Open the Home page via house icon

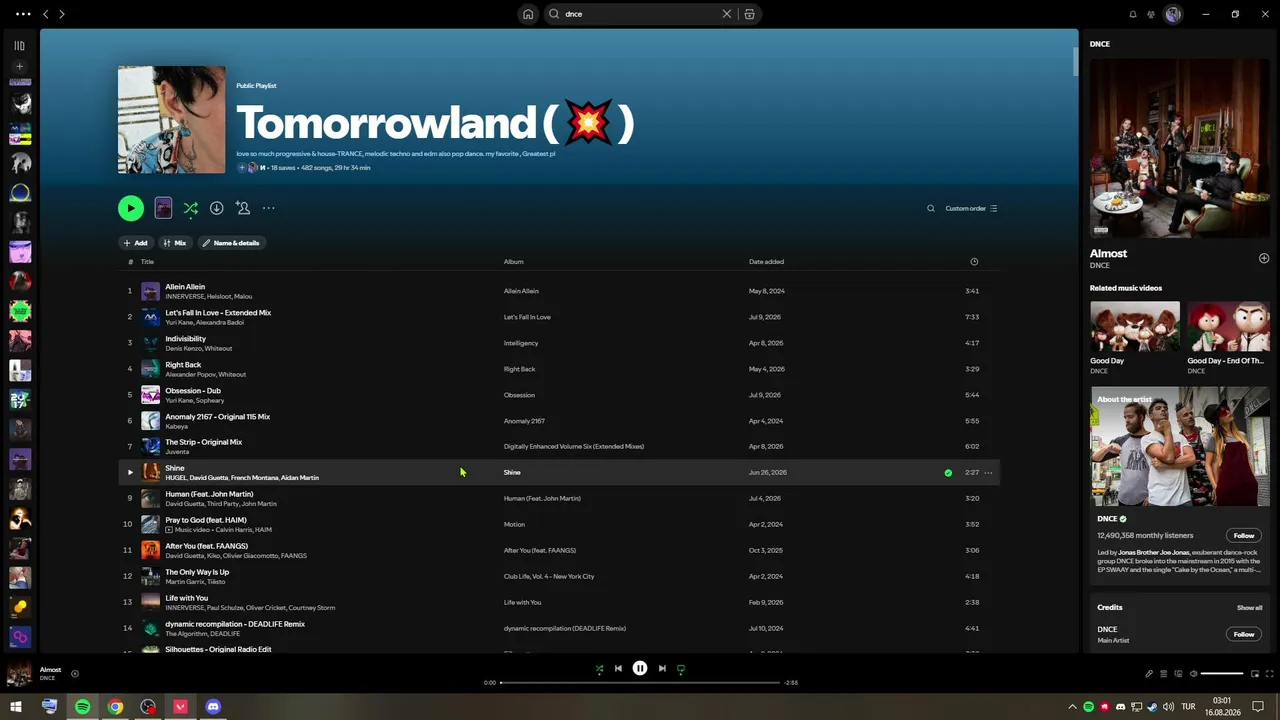click(x=528, y=14)
